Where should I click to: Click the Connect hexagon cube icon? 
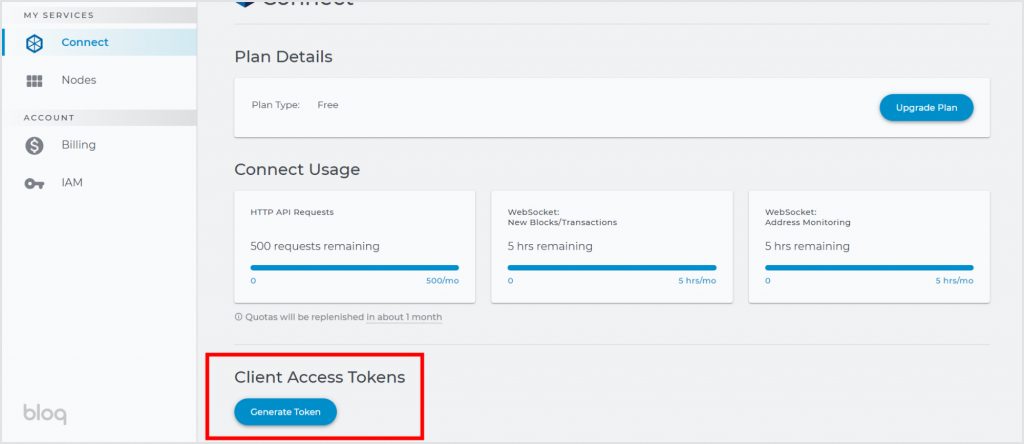(x=34, y=43)
